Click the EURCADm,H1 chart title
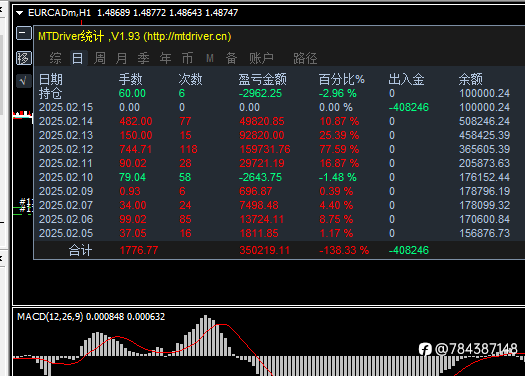This screenshot has width=525, height=376. tap(59, 13)
